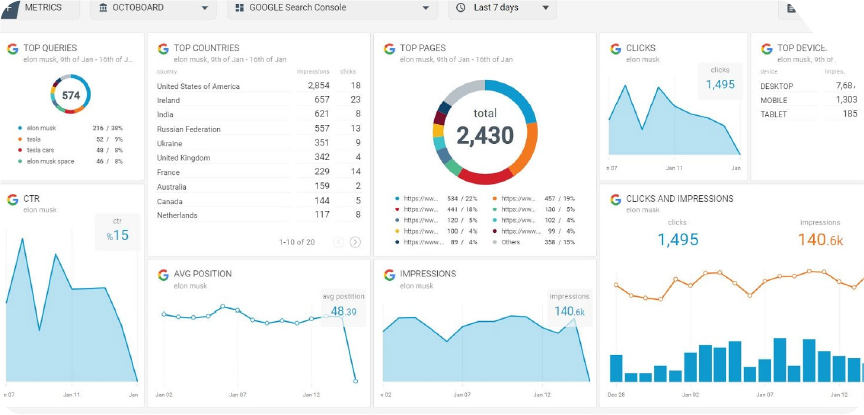
Task: Click the %15 ctr value badge
Action: click(117, 235)
